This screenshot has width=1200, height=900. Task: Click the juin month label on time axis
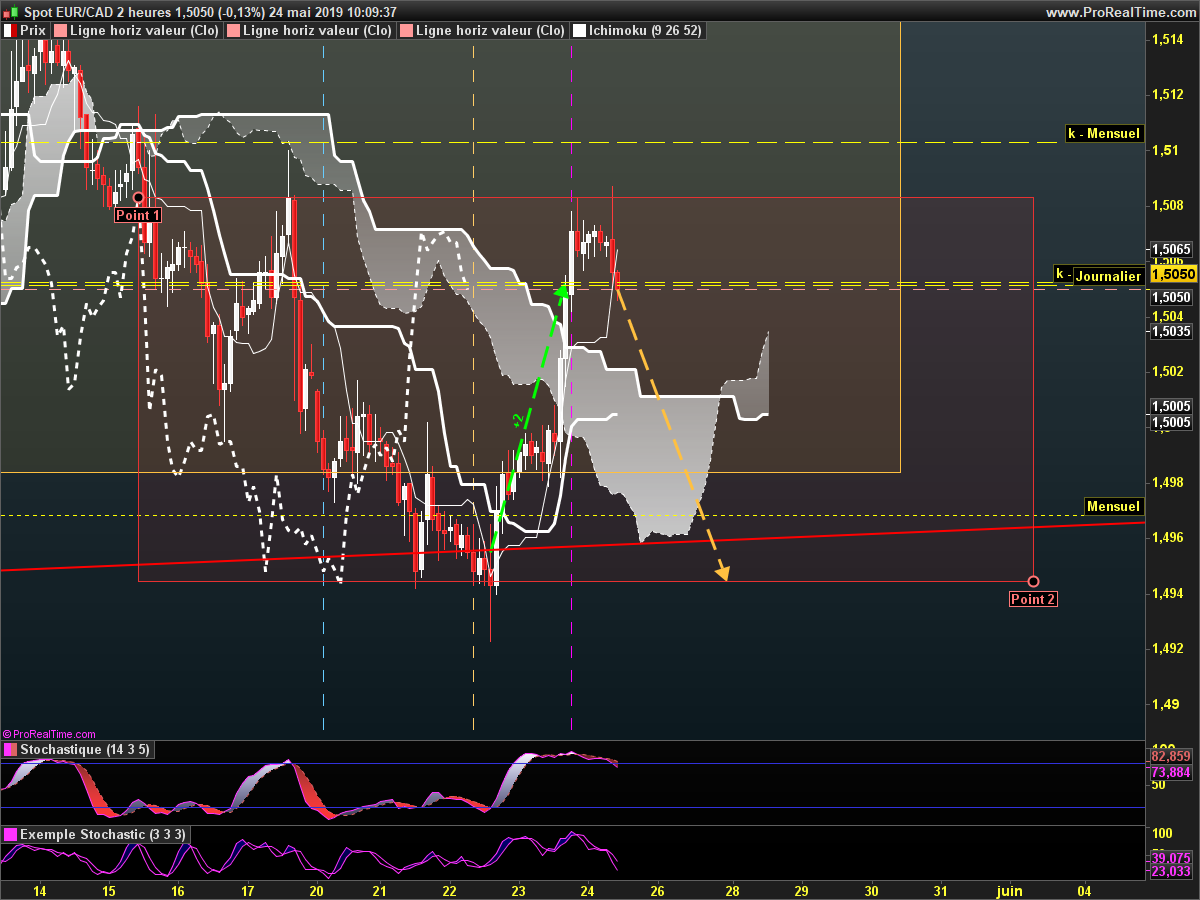pyautogui.click(x=1010, y=890)
